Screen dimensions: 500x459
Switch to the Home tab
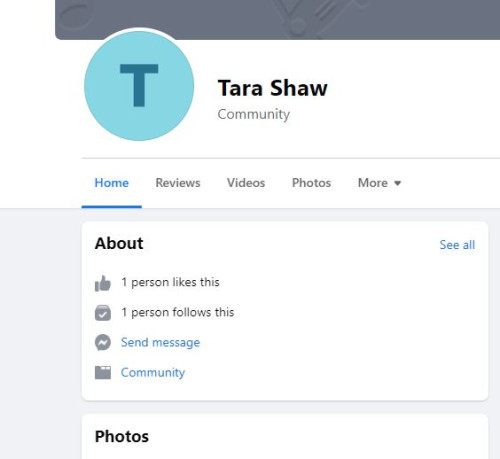(111, 183)
